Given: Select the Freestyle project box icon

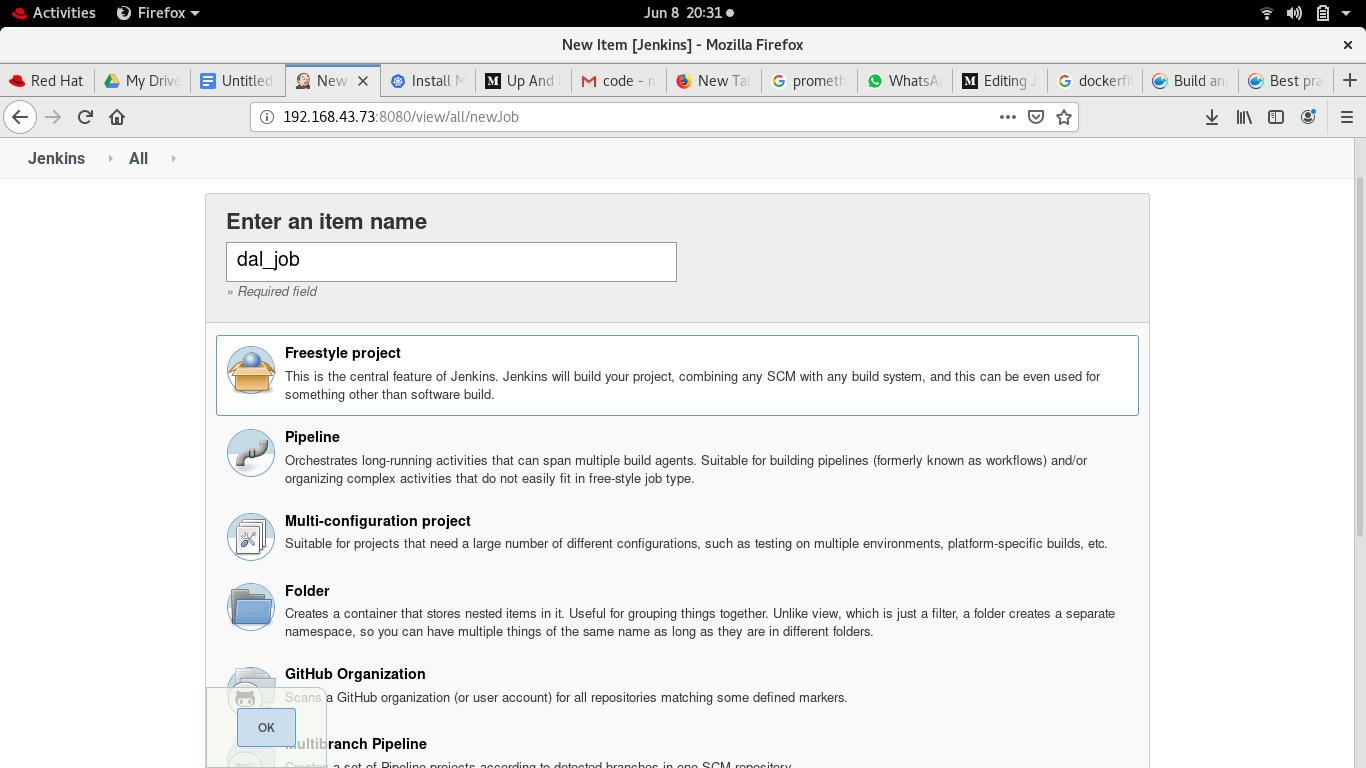Looking at the screenshot, I should [x=251, y=370].
